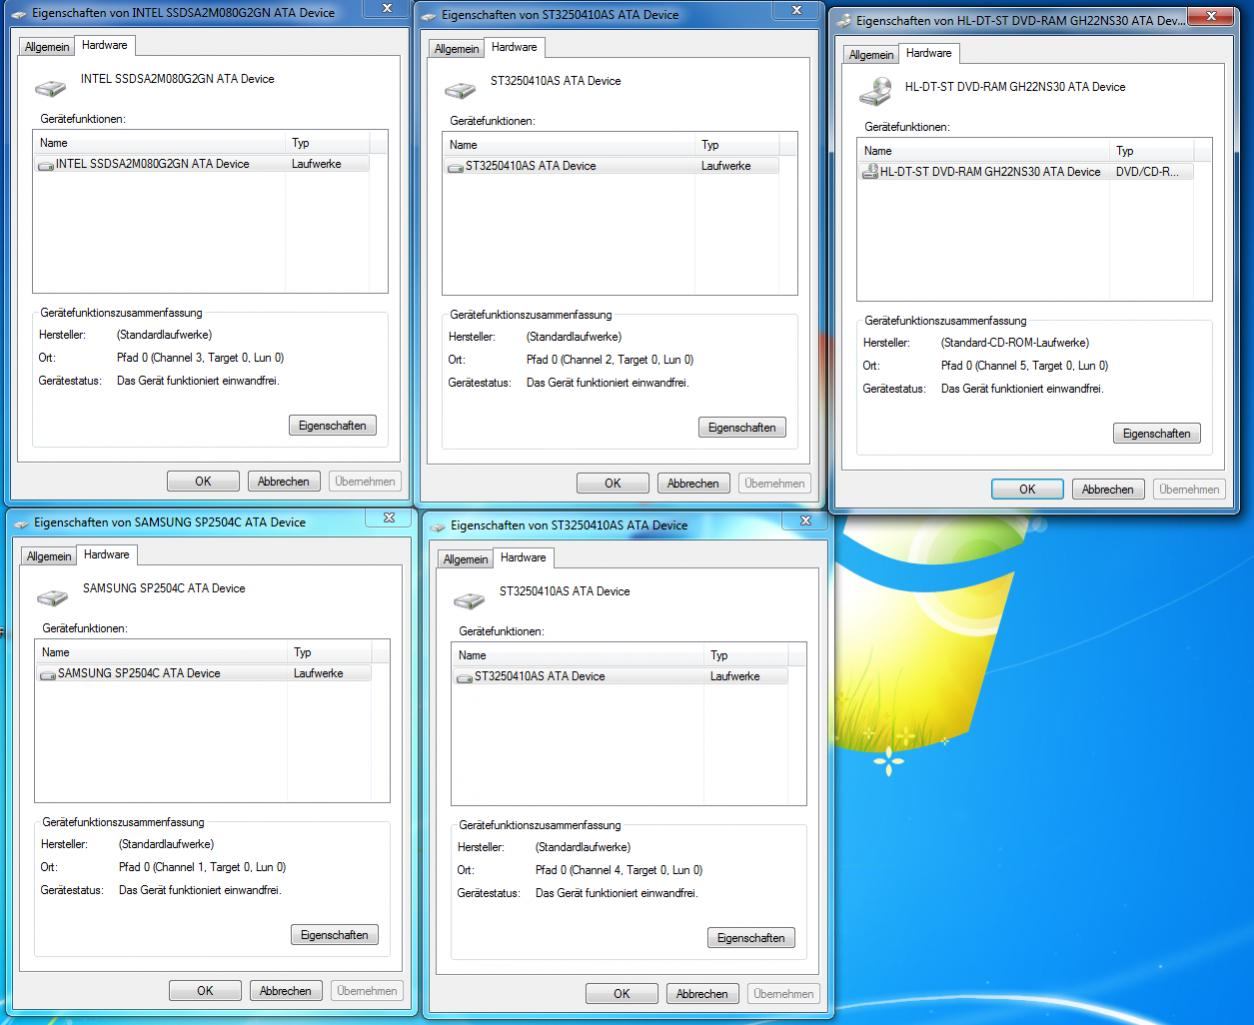Click the large DVD drive icon in HL-DT-ST window
The image size is (1254, 1025).
point(876,91)
